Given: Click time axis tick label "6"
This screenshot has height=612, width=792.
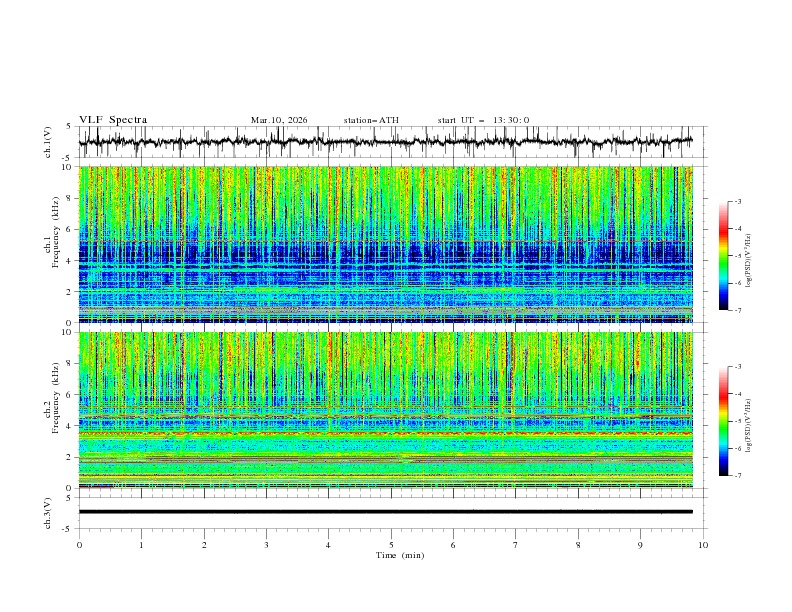Looking at the screenshot, I should tap(453, 545).
